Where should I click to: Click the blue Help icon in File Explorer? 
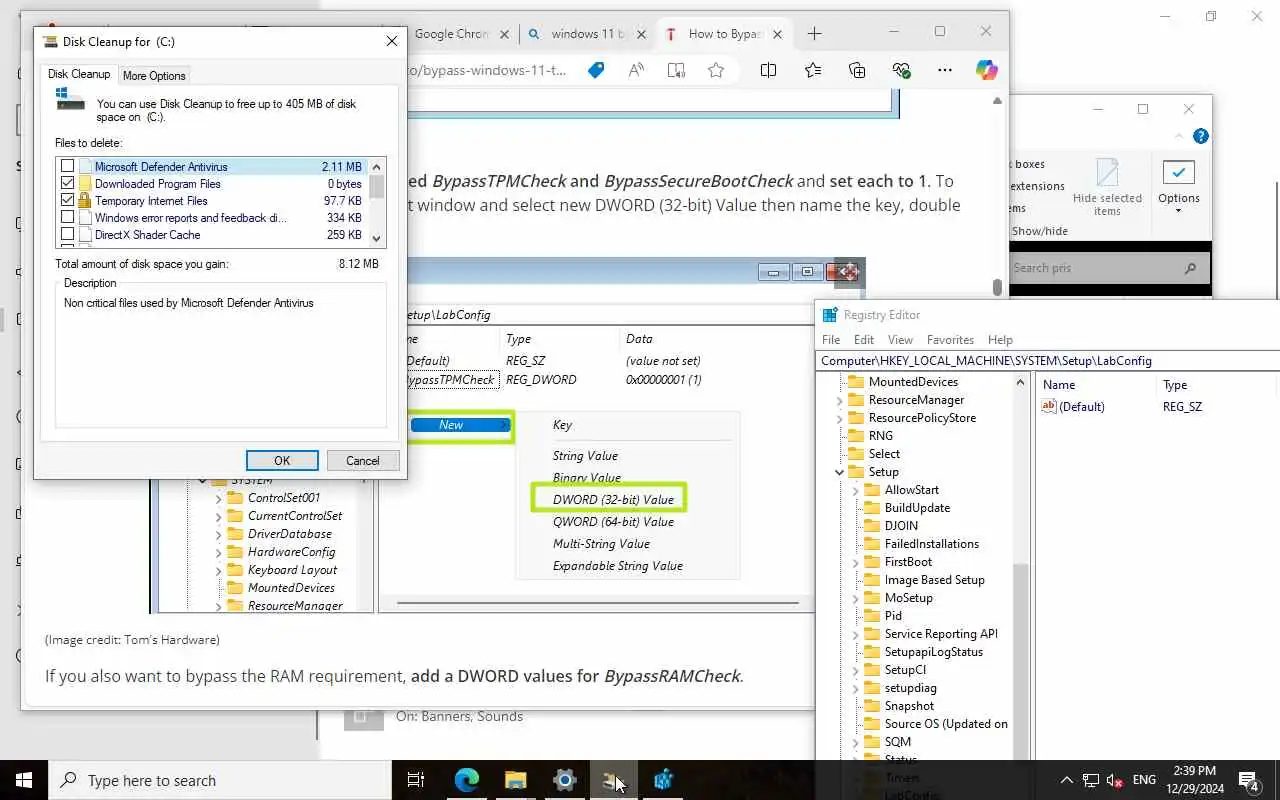(x=1201, y=136)
